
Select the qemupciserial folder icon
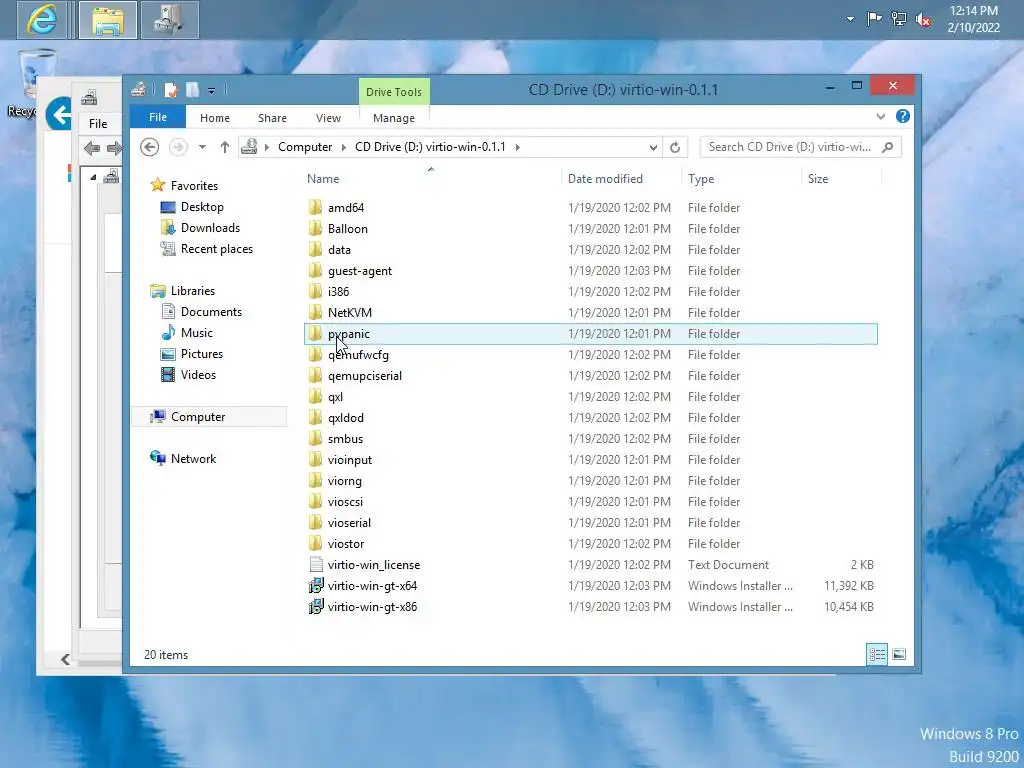[315, 376]
